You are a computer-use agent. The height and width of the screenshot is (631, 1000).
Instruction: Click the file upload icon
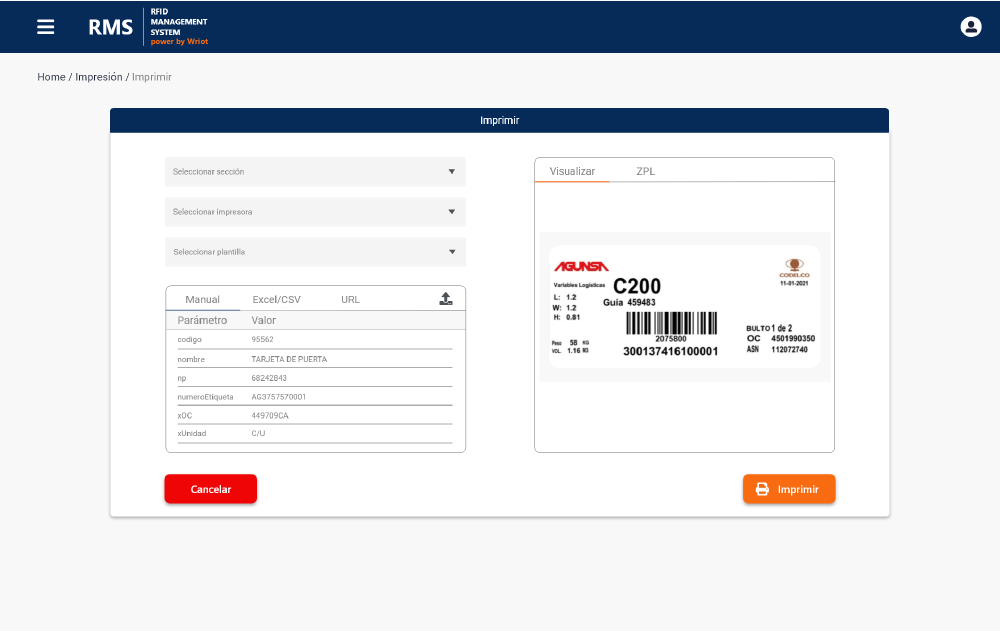point(446,297)
